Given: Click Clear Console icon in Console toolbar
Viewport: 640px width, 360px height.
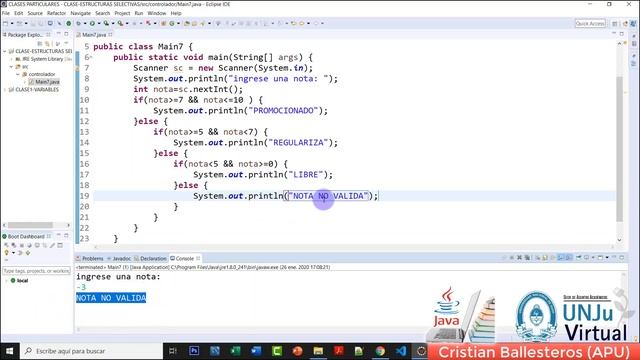Looking at the screenshot, I should 538,258.
